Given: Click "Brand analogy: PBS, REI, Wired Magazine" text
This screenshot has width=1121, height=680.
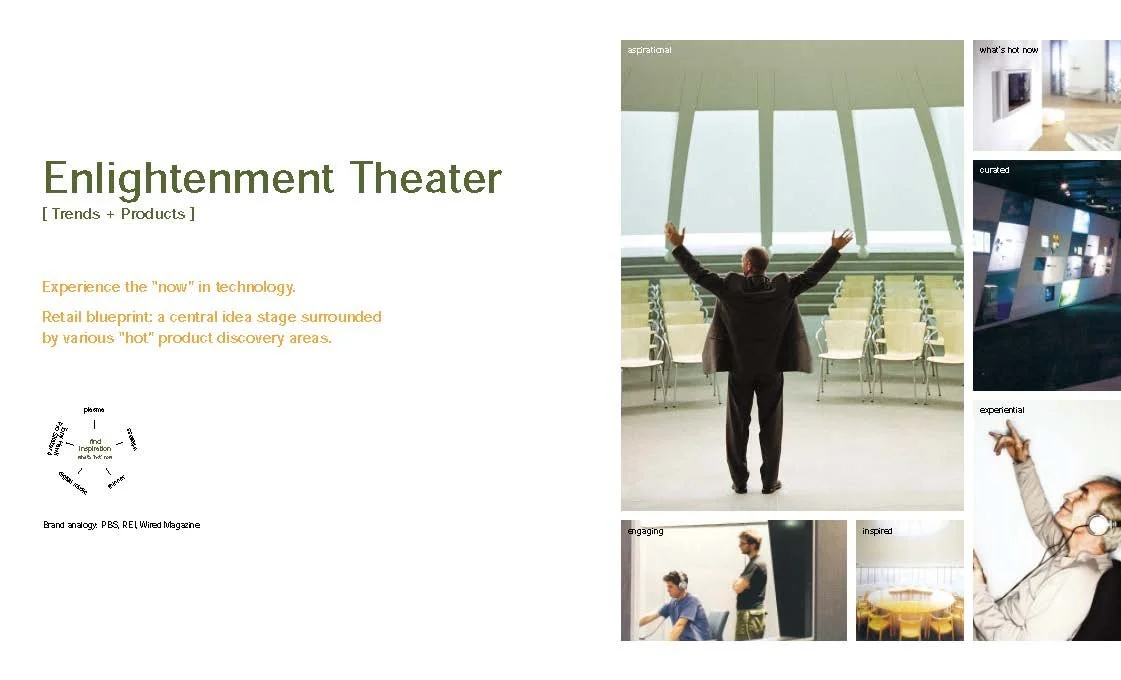Looking at the screenshot, I should pyautogui.click(x=122, y=525).
